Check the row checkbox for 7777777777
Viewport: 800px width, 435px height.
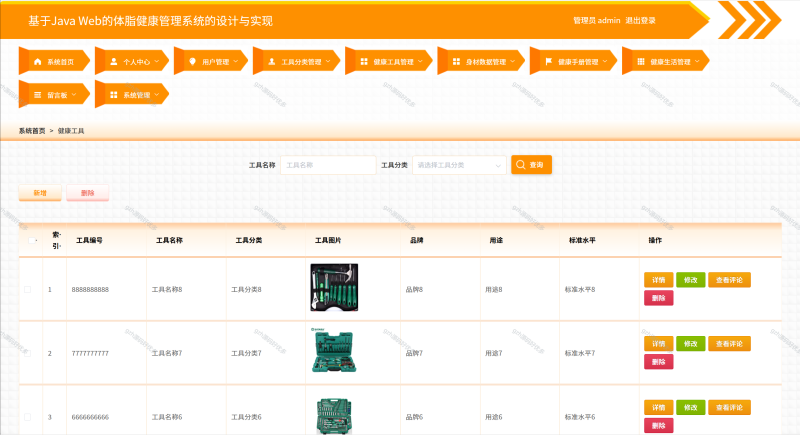[28, 353]
